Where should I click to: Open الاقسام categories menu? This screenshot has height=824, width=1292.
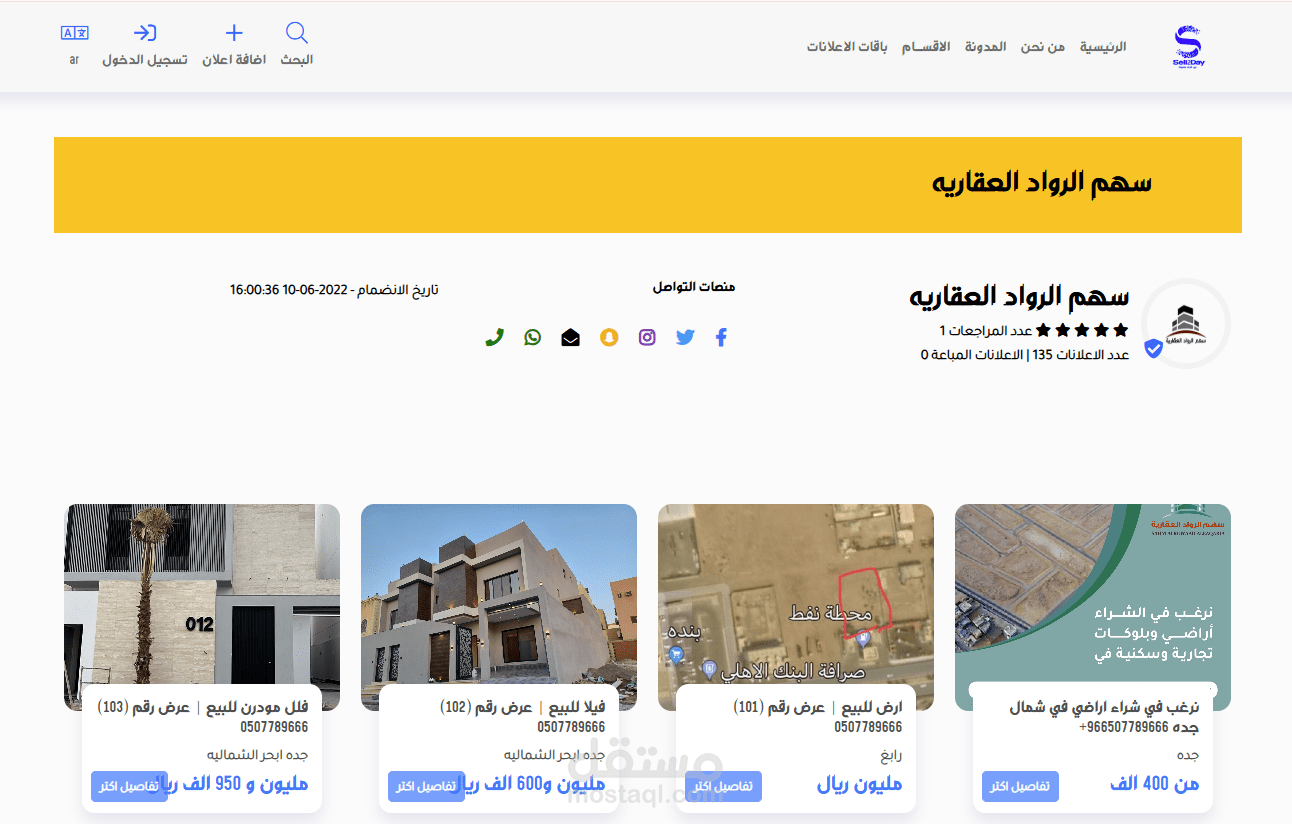(926, 47)
